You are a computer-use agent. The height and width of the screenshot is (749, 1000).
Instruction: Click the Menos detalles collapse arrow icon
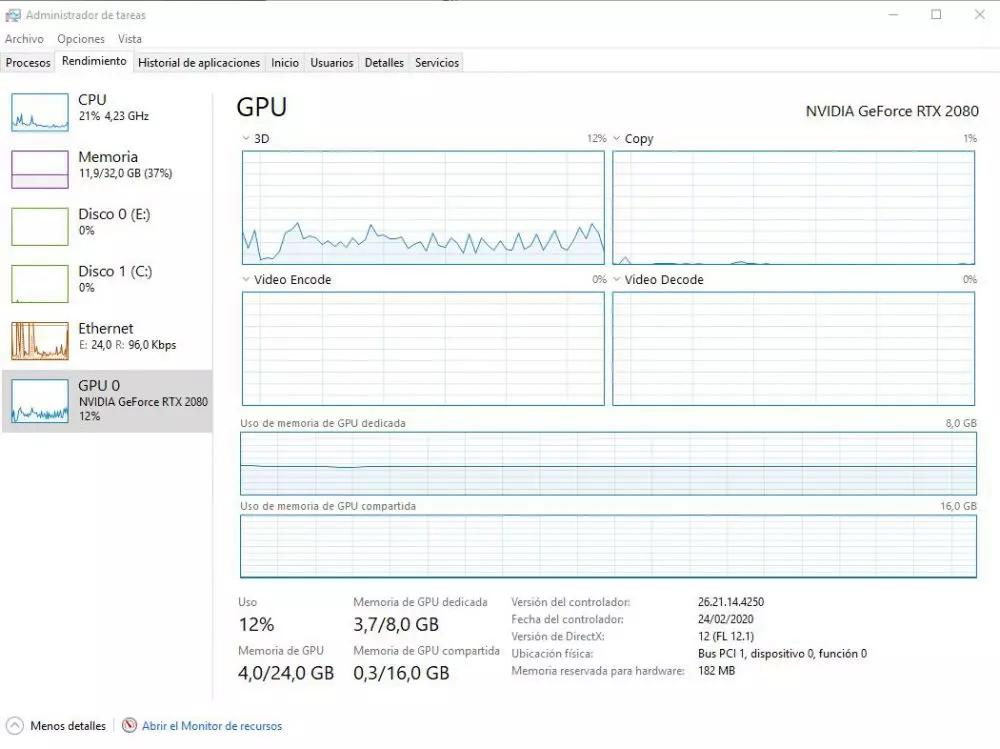click(15, 726)
